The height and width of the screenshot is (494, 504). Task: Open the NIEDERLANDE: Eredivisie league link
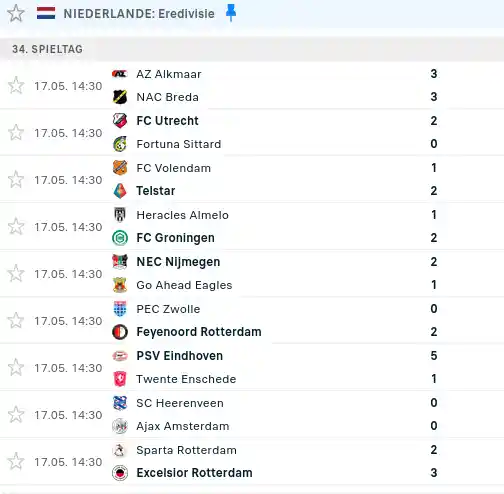pos(139,14)
